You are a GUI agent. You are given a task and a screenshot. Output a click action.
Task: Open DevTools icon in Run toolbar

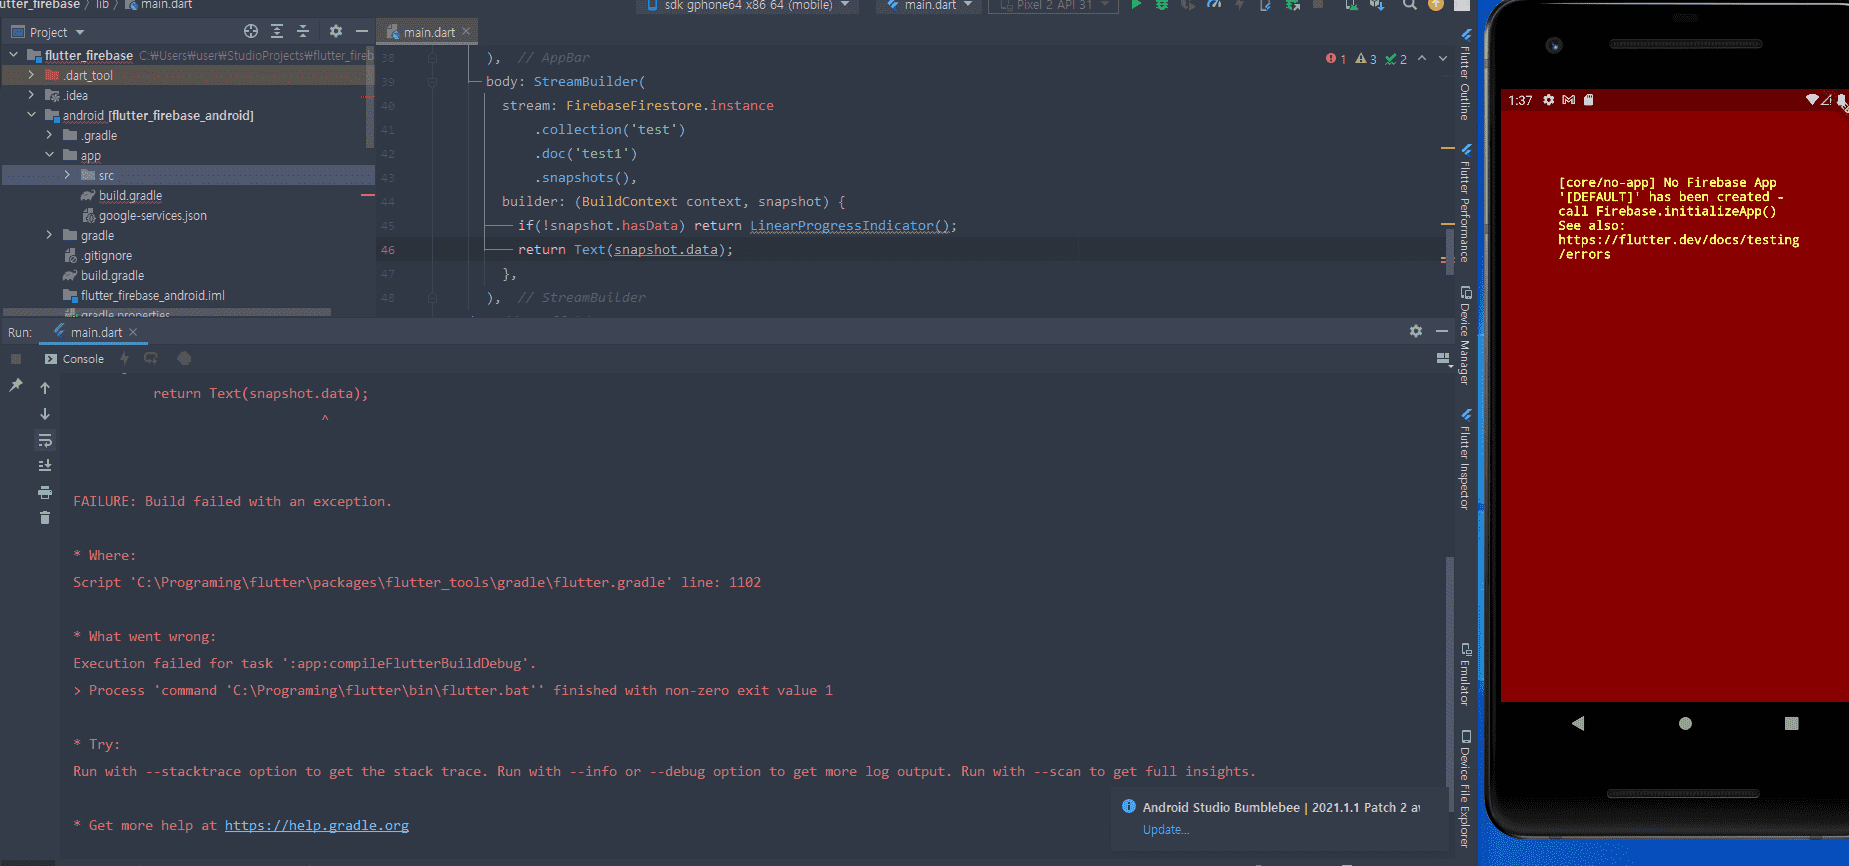(184, 358)
